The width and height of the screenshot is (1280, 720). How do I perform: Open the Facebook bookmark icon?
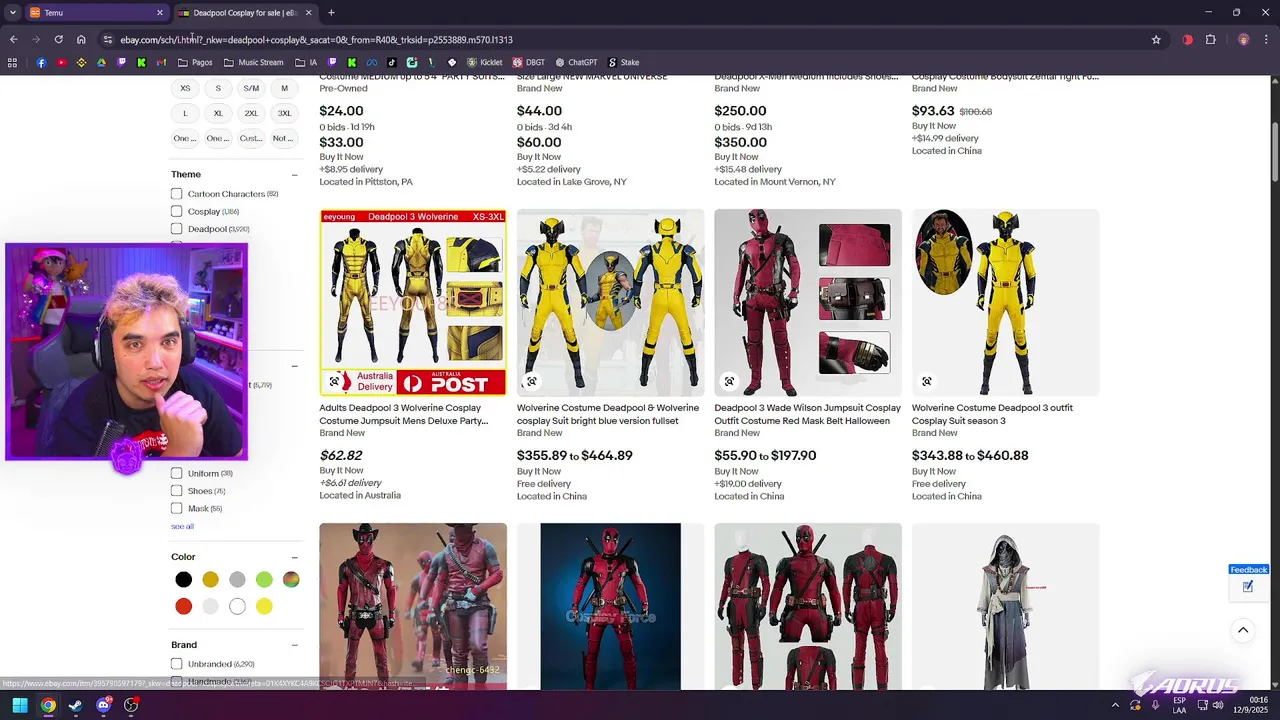41,62
